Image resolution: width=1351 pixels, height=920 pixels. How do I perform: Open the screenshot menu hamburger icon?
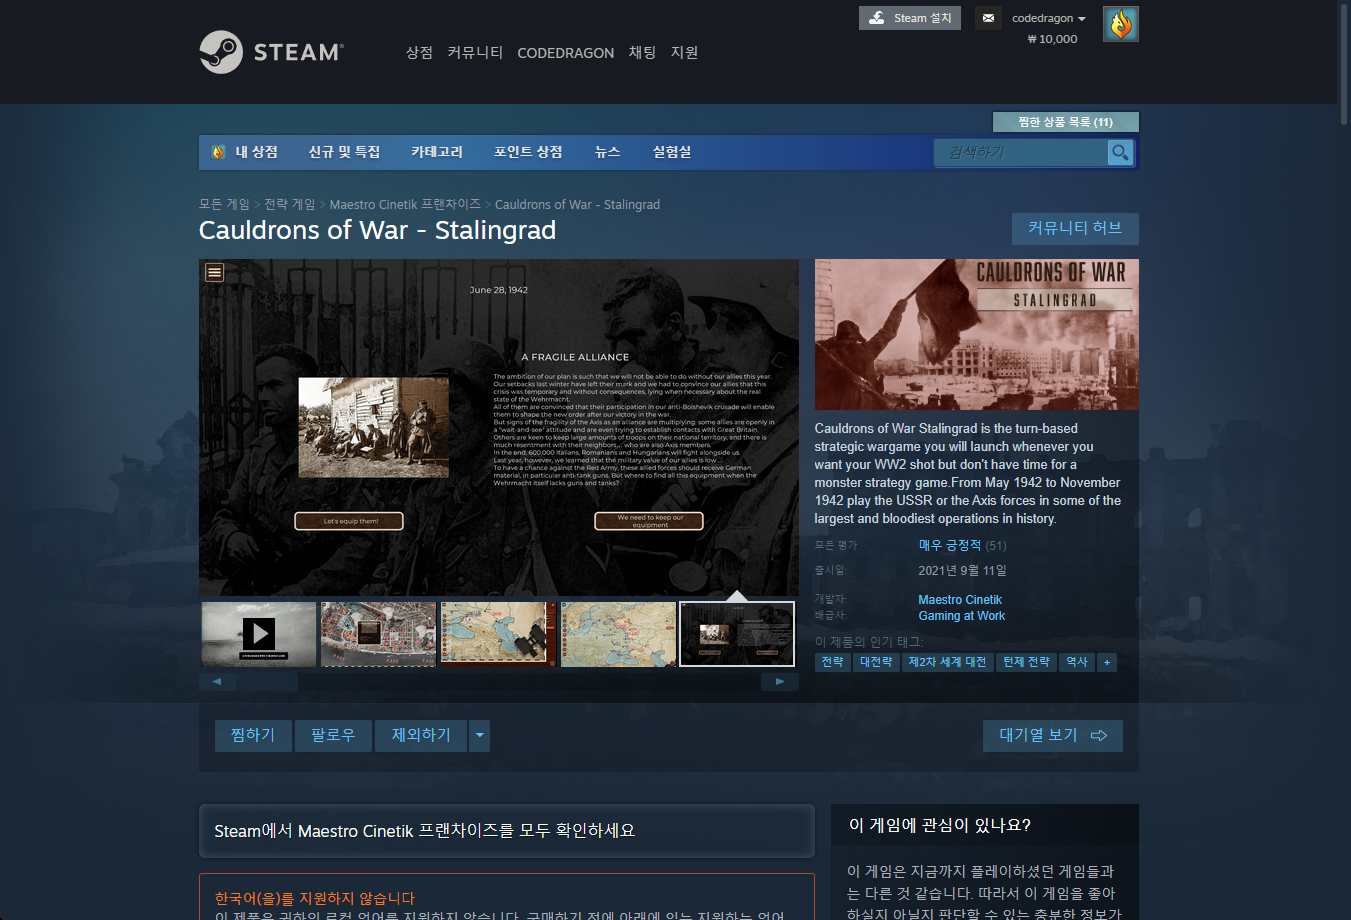coord(214,272)
